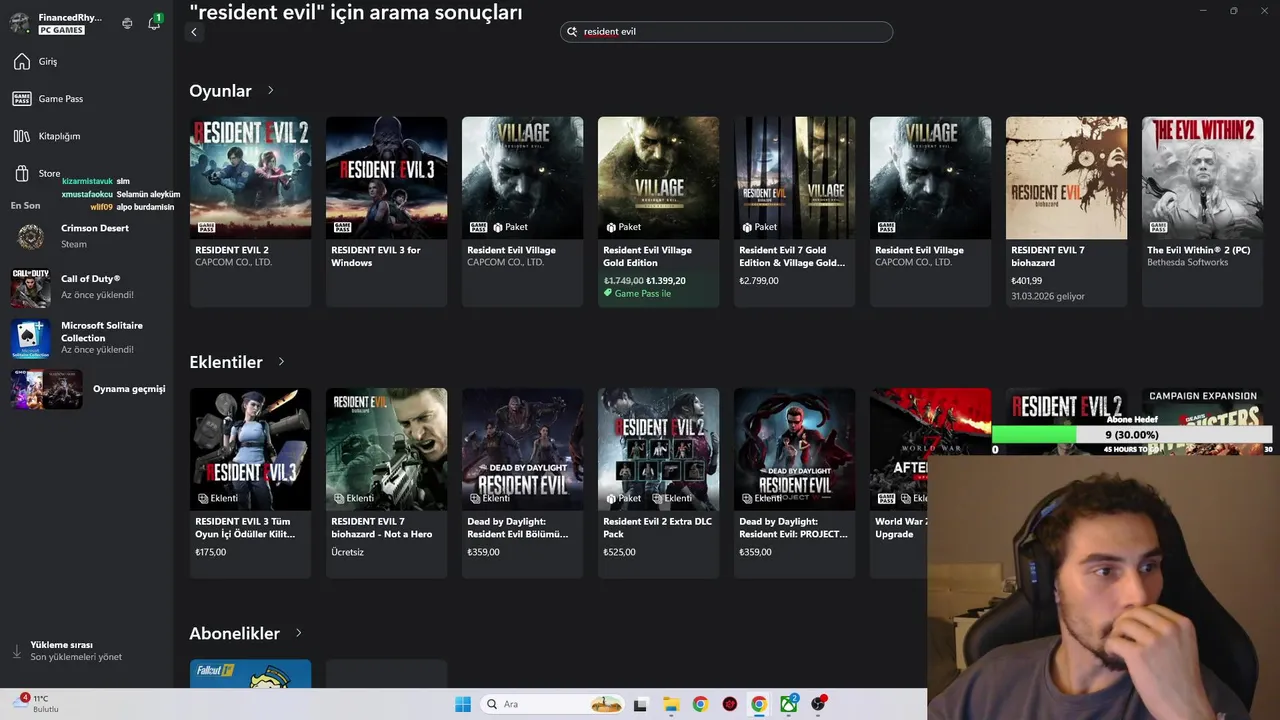Open the Abonelikler heading
1280x720 pixels.
234,634
